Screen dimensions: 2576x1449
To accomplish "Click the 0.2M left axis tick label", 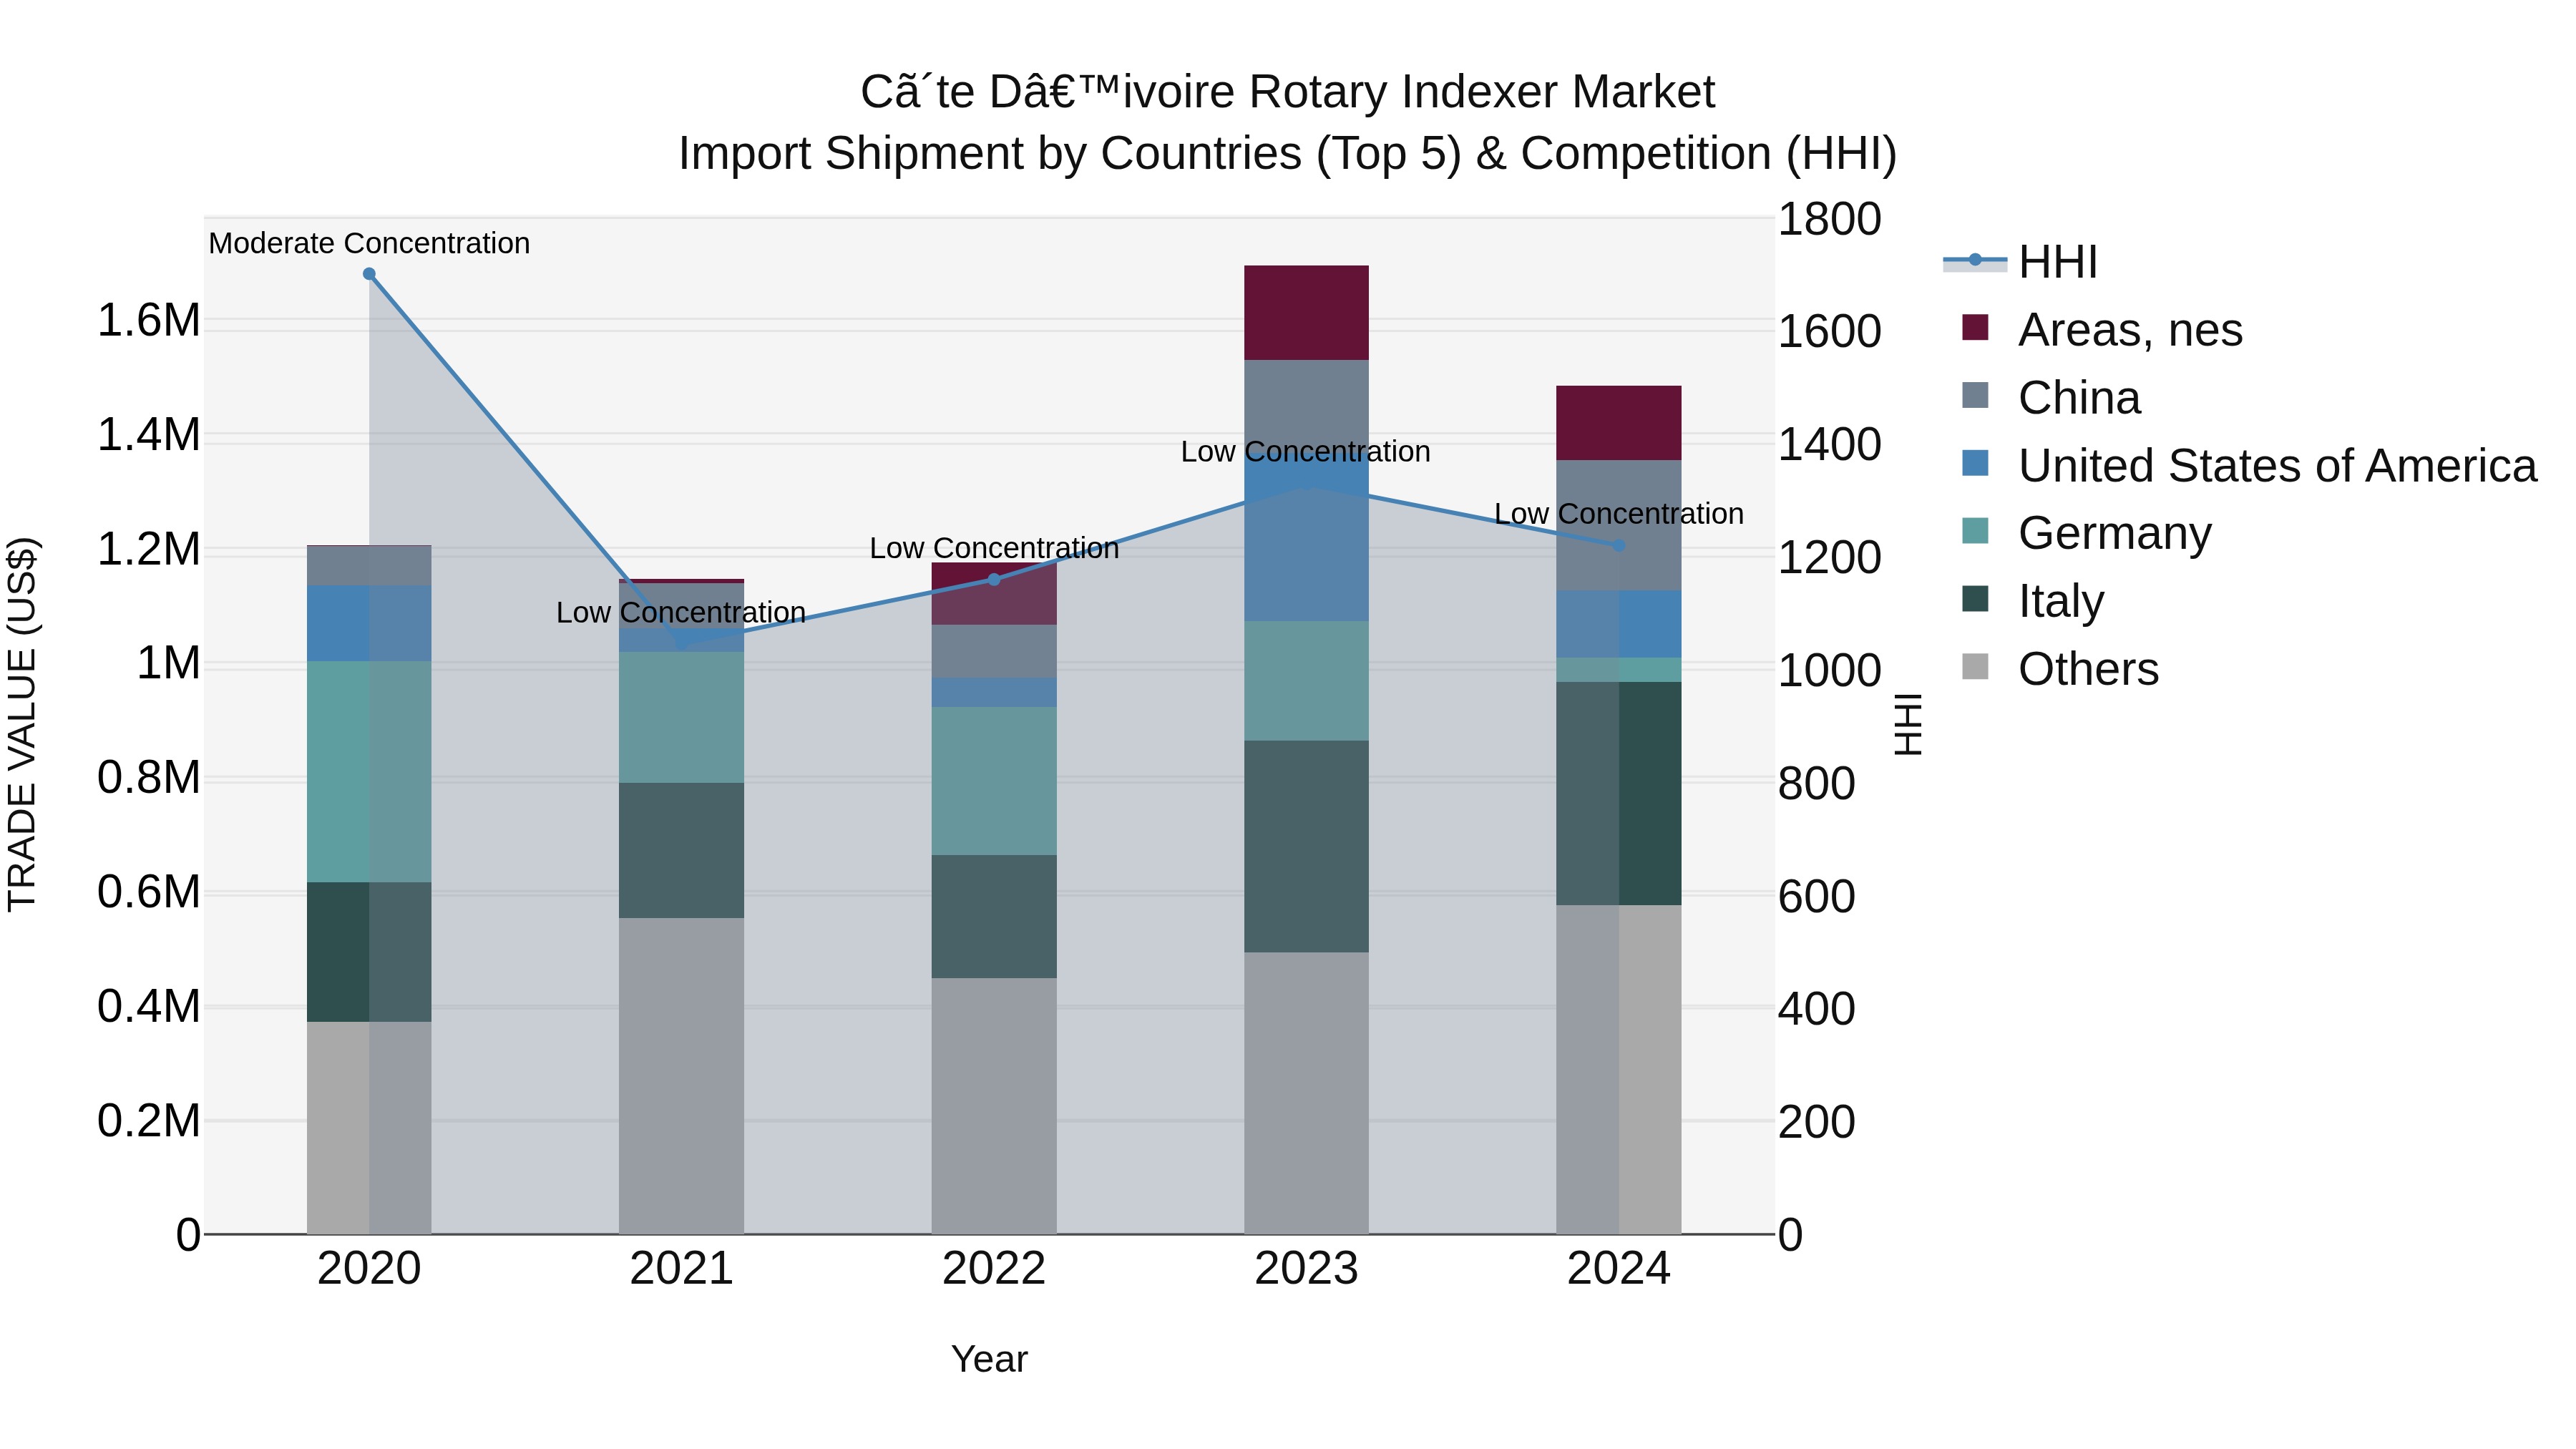I will [x=148, y=1121].
